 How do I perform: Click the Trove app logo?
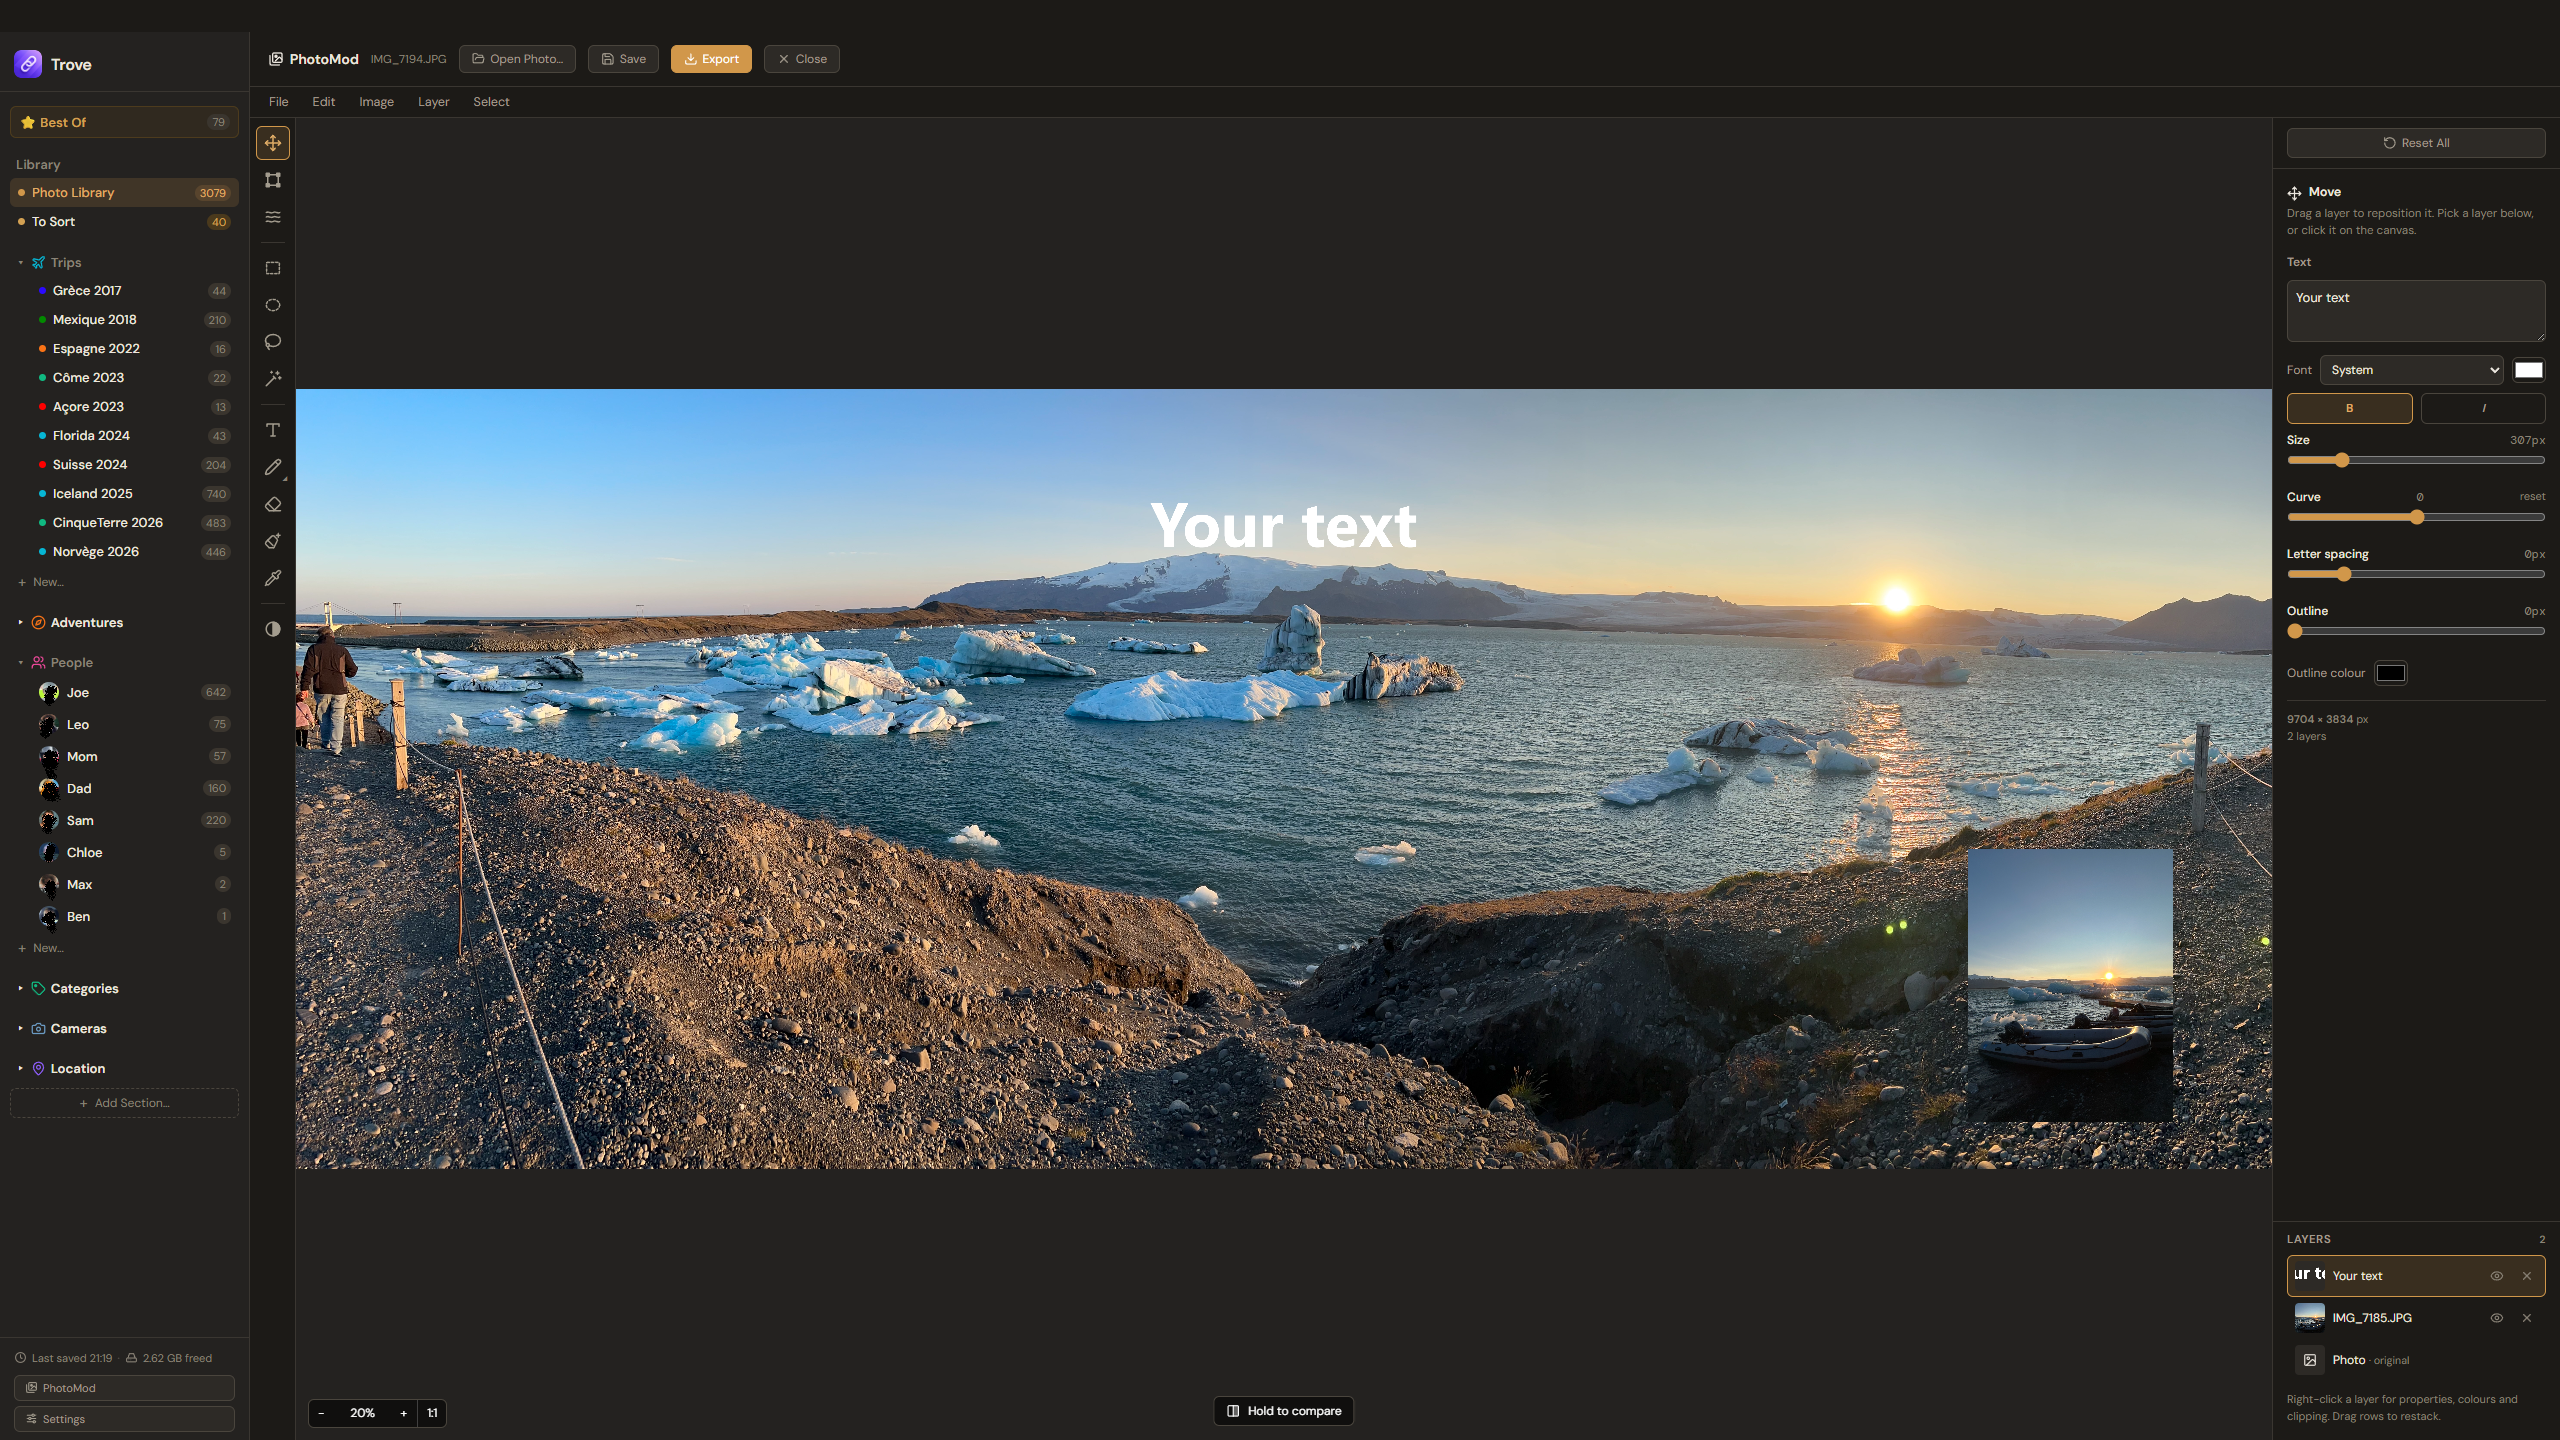(x=28, y=64)
